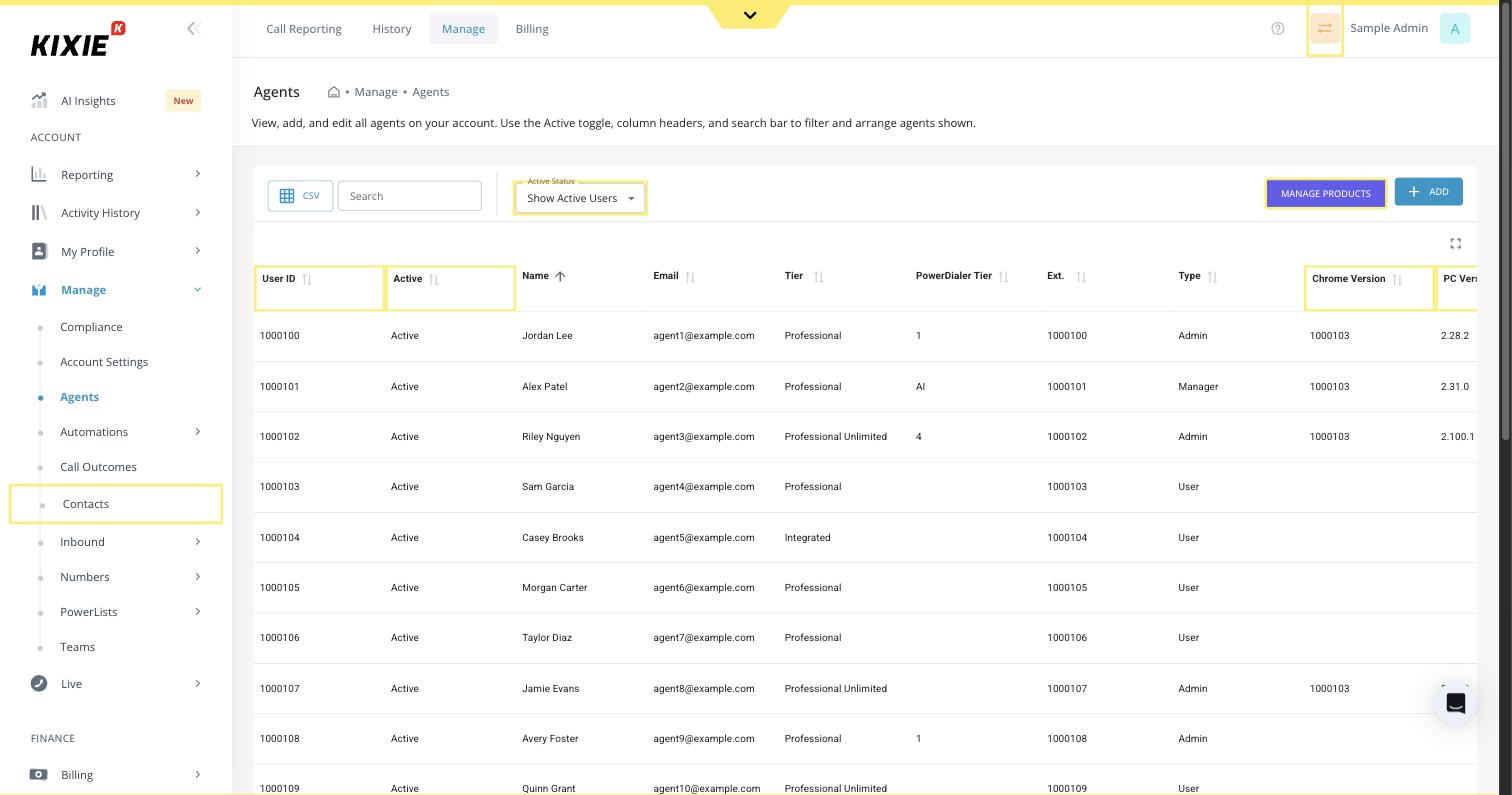
Task: Sort by Type column arrows
Action: coord(1213,277)
